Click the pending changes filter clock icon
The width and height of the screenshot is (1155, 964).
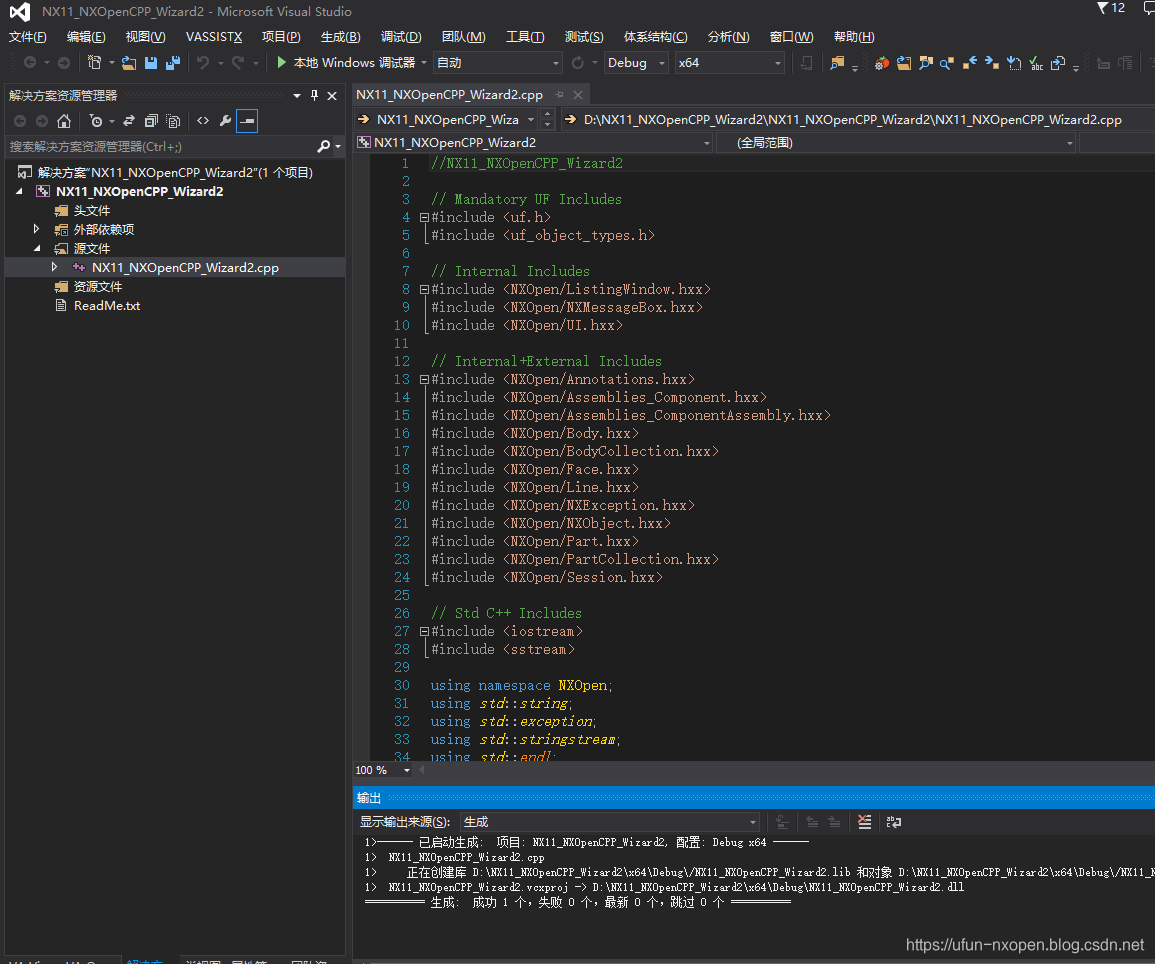[96, 121]
